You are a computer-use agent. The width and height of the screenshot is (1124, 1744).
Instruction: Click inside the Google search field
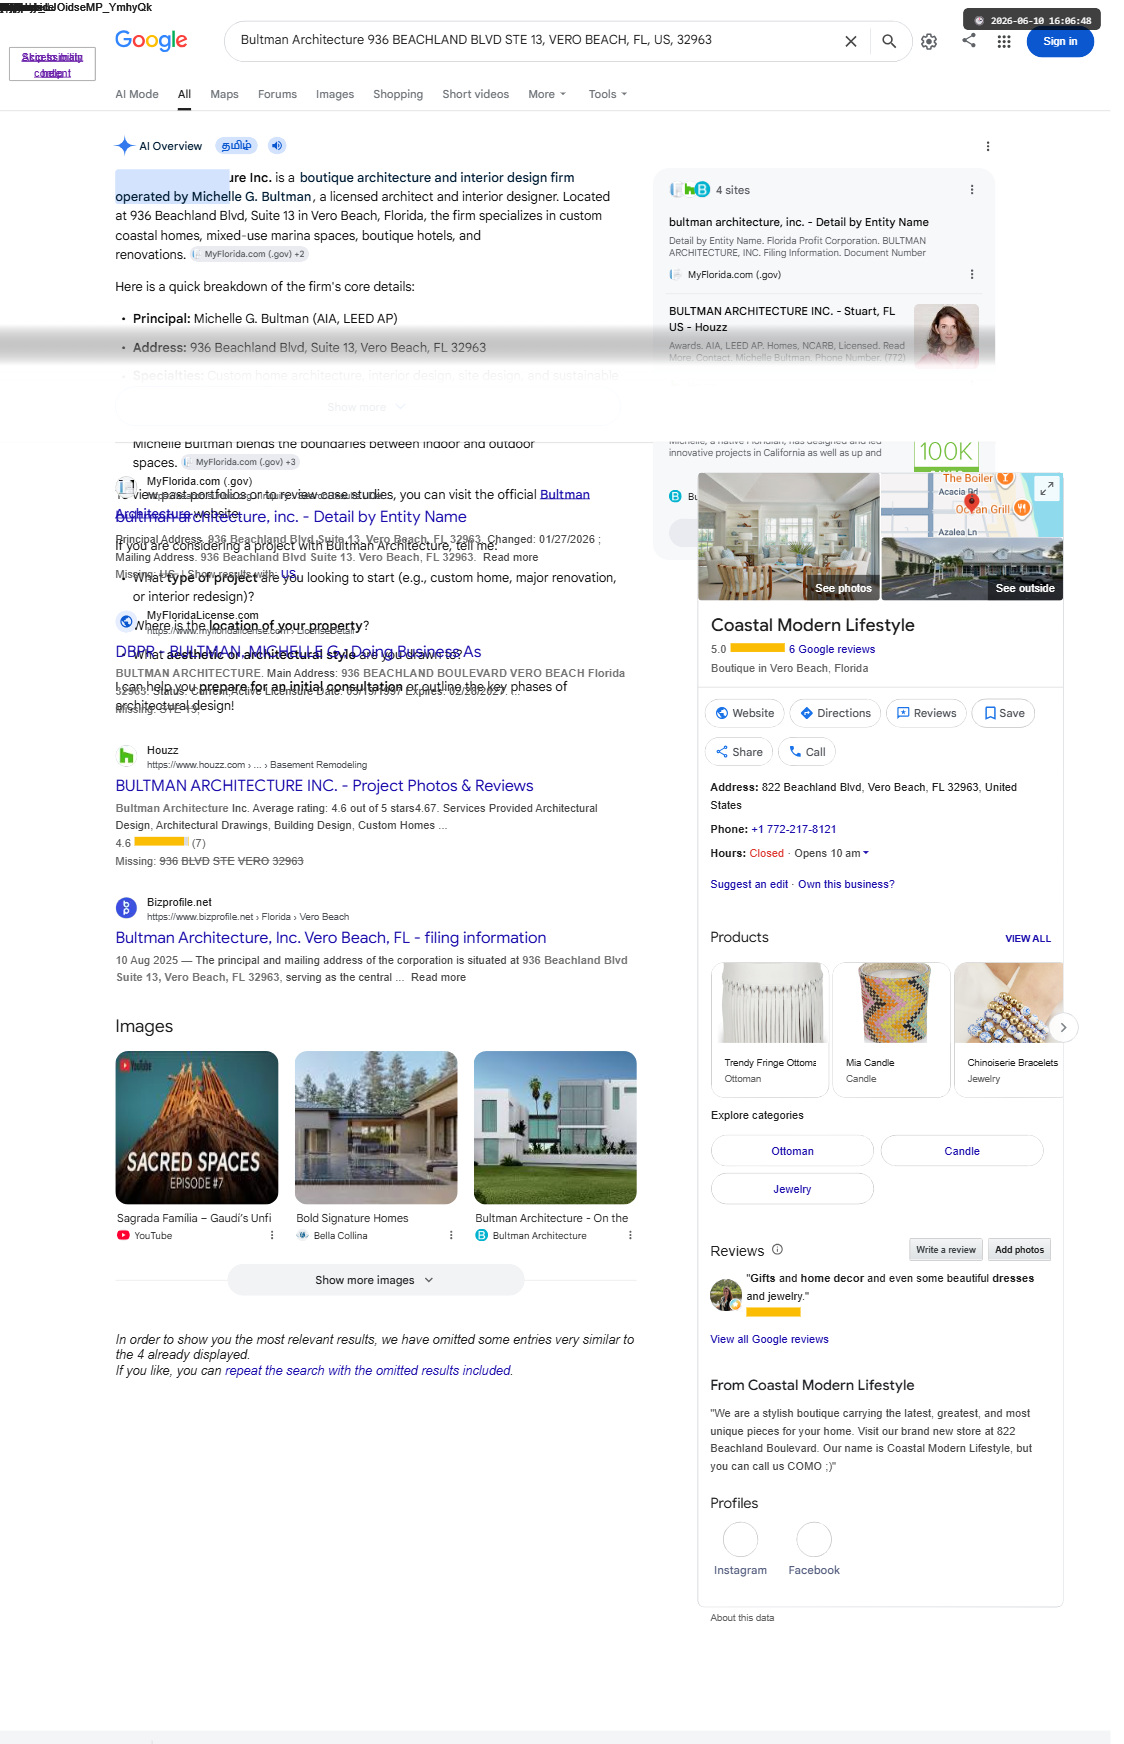tap(530, 40)
